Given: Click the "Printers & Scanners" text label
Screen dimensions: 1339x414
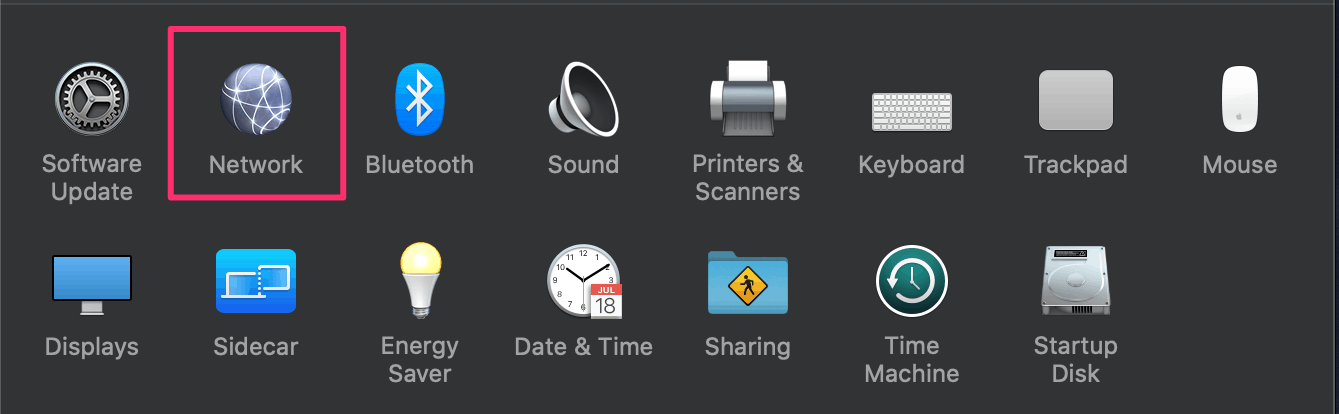Looking at the screenshot, I should click(748, 178).
